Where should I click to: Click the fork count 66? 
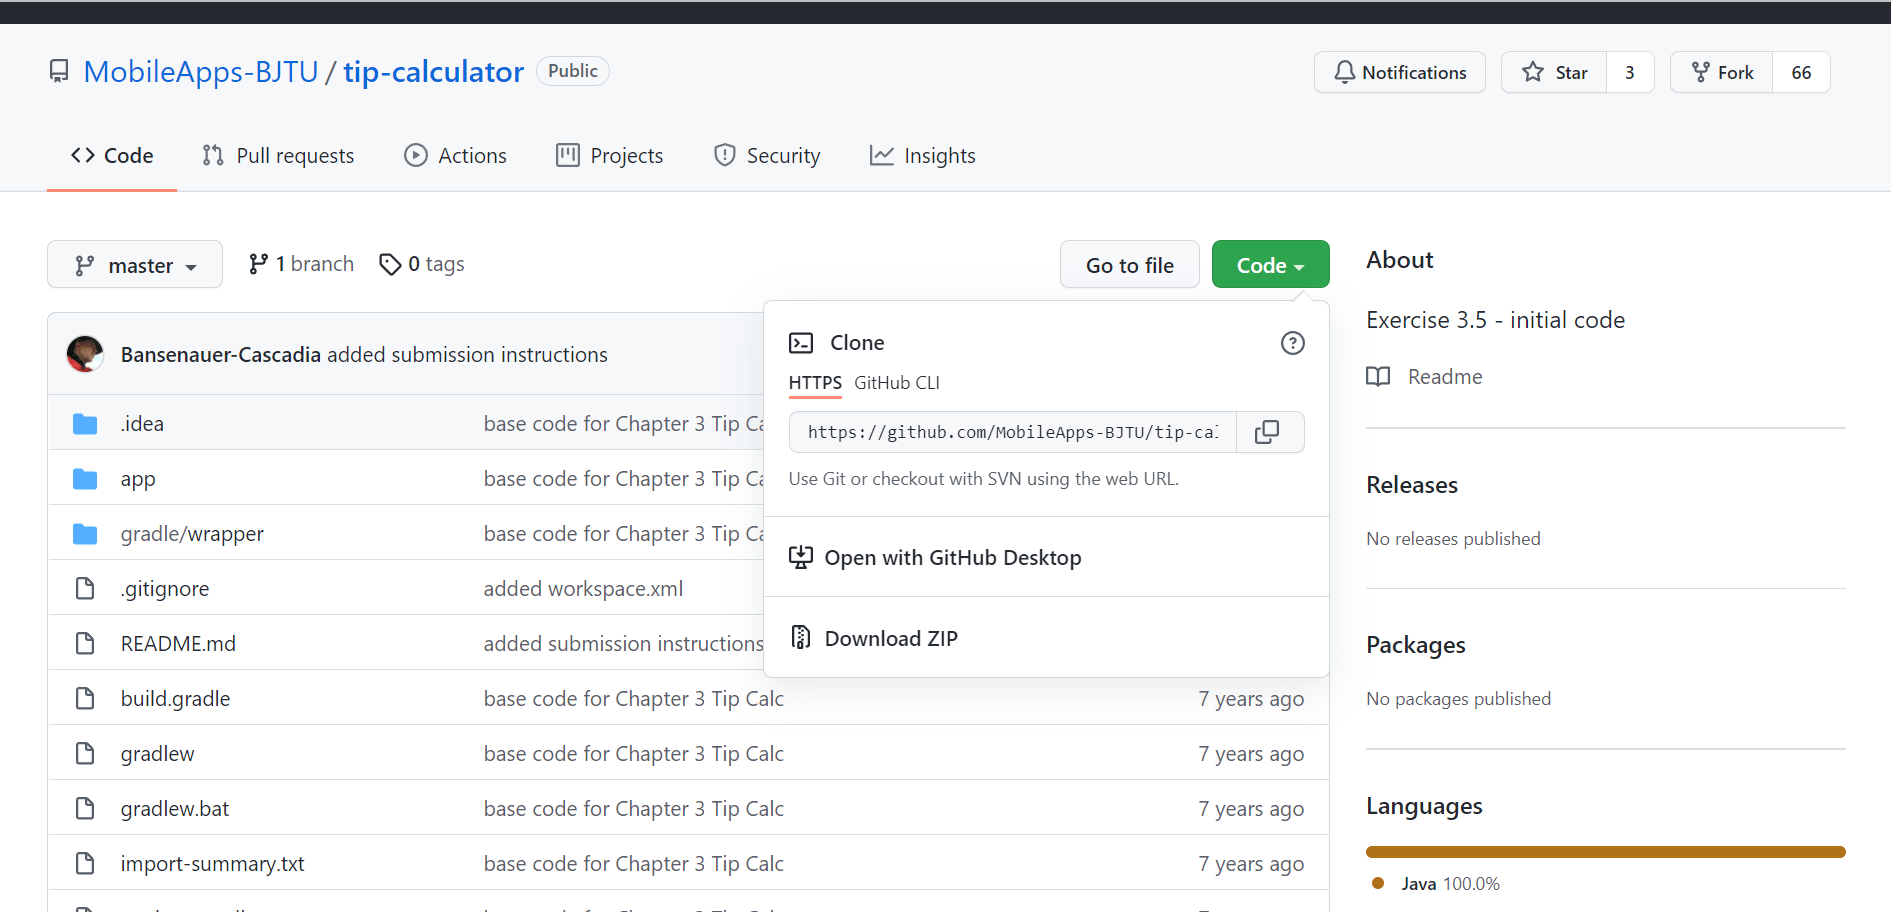(x=1801, y=72)
